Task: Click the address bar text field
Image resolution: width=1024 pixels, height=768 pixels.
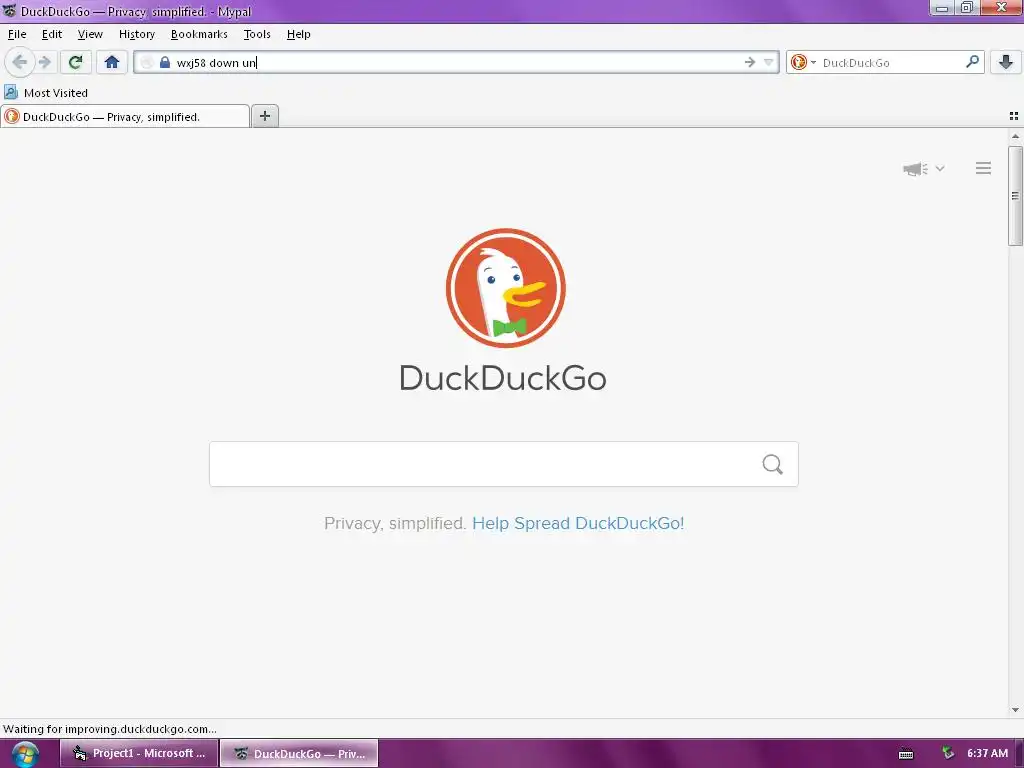Action: pos(457,62)
